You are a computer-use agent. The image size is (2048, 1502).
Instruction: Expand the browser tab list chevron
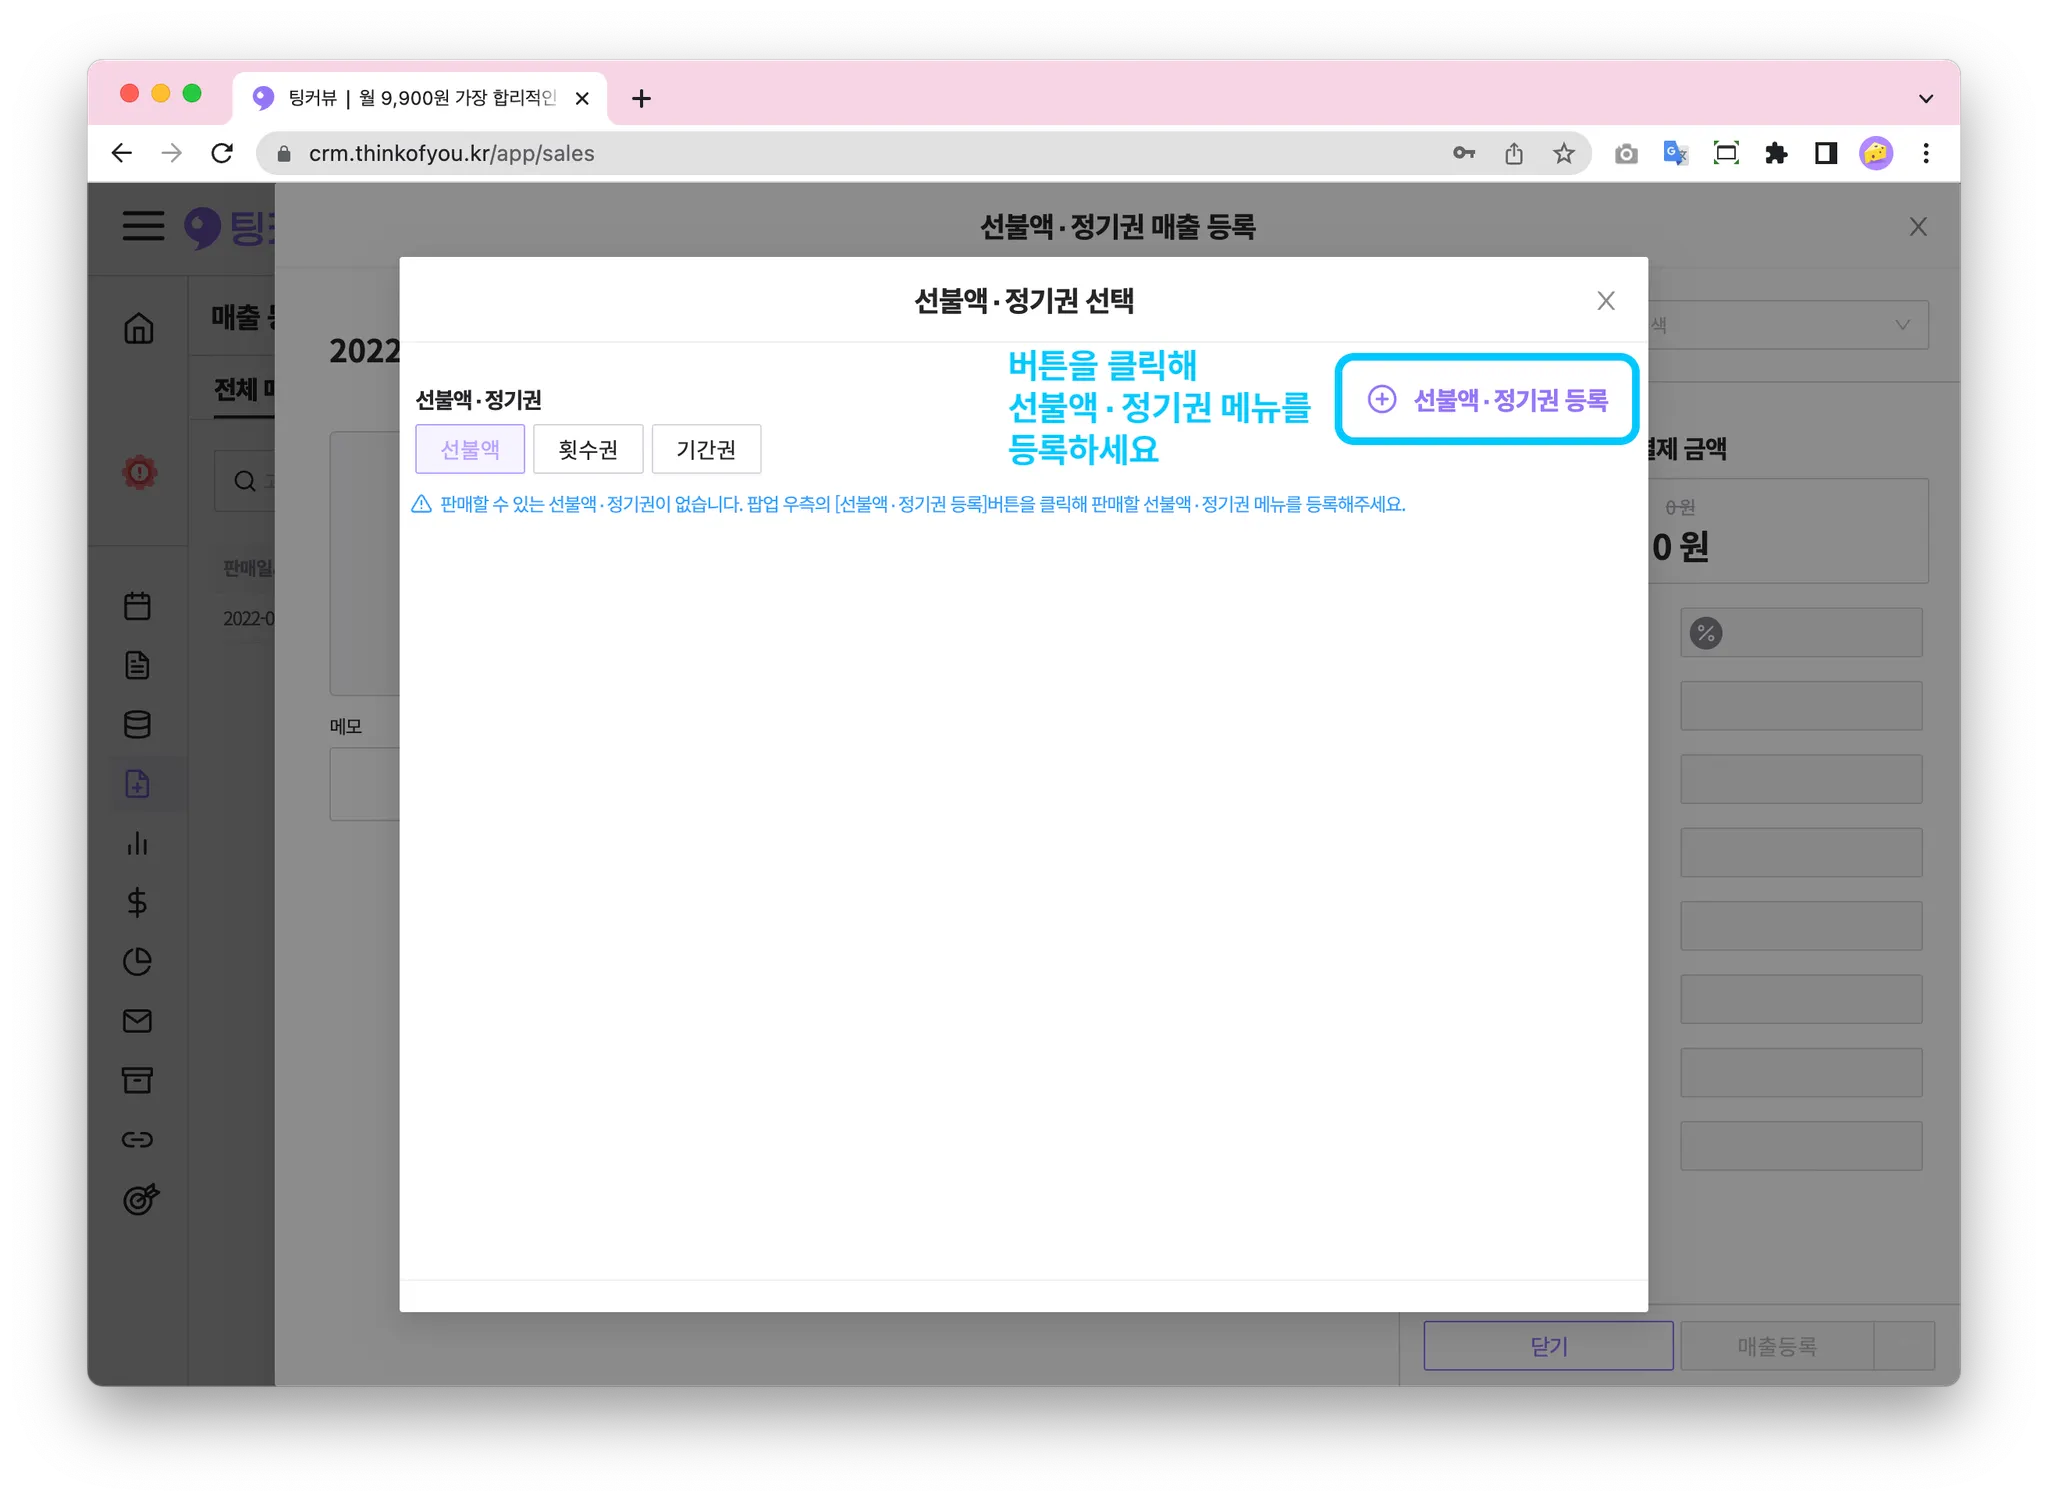pyautogui.click(x=1926, y=98)
